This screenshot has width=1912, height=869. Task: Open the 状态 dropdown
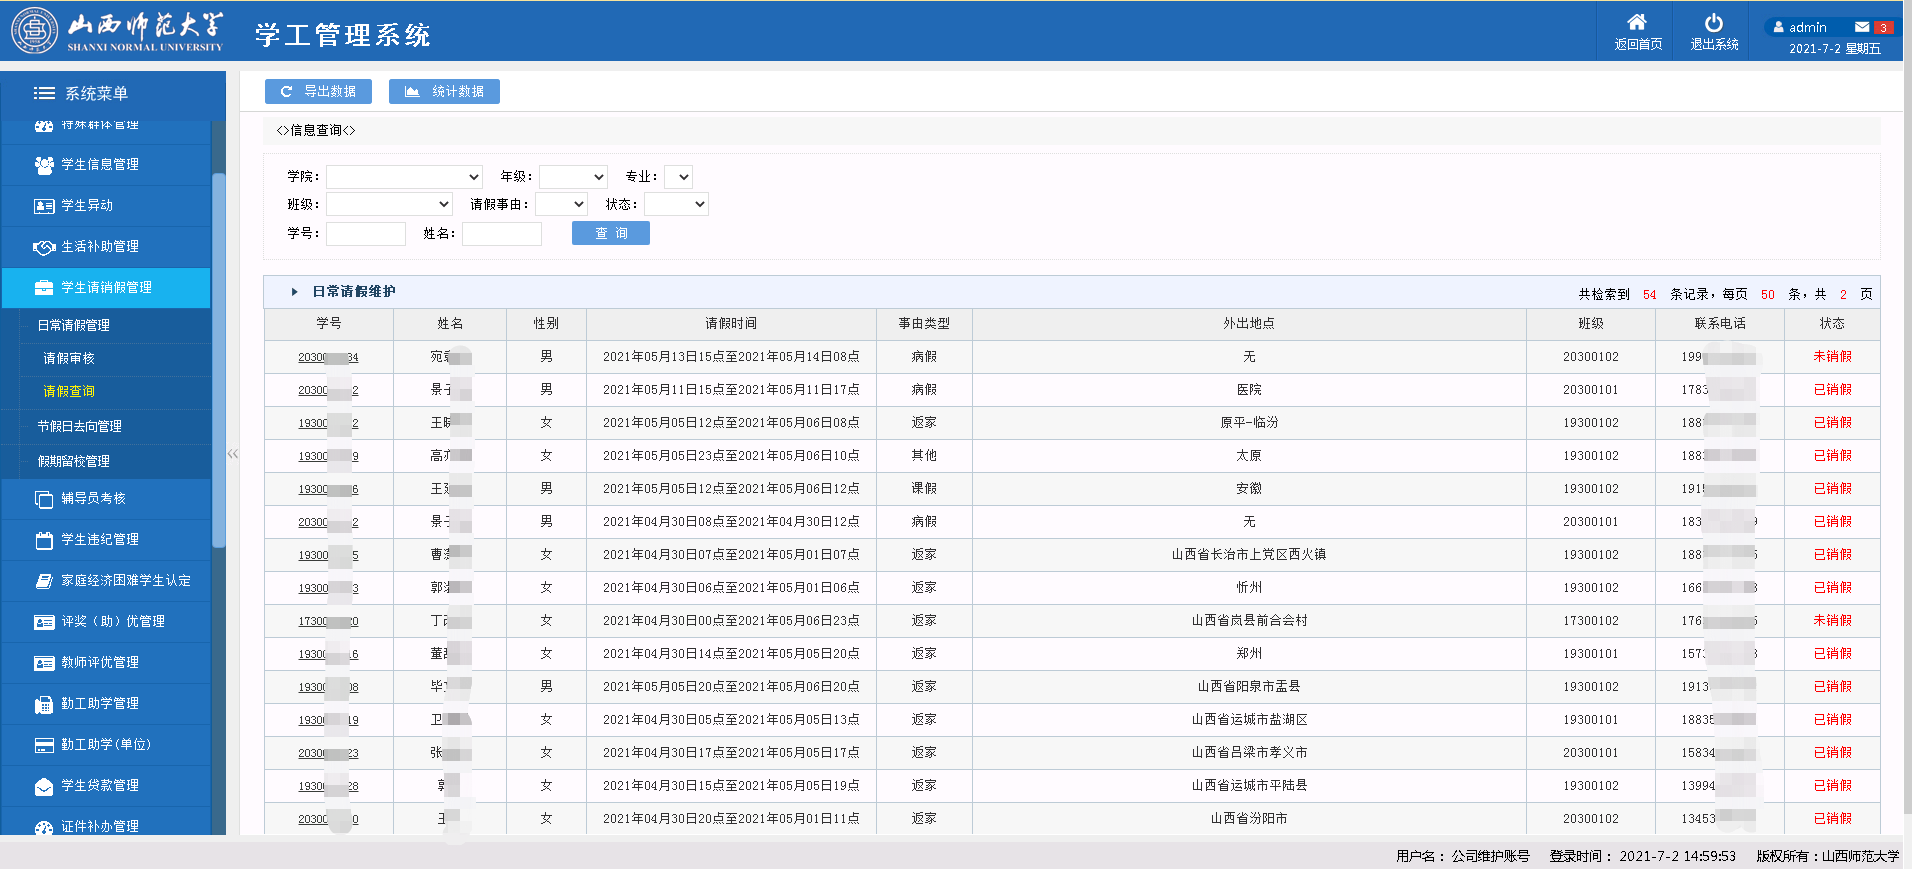(x=676, y=204)
